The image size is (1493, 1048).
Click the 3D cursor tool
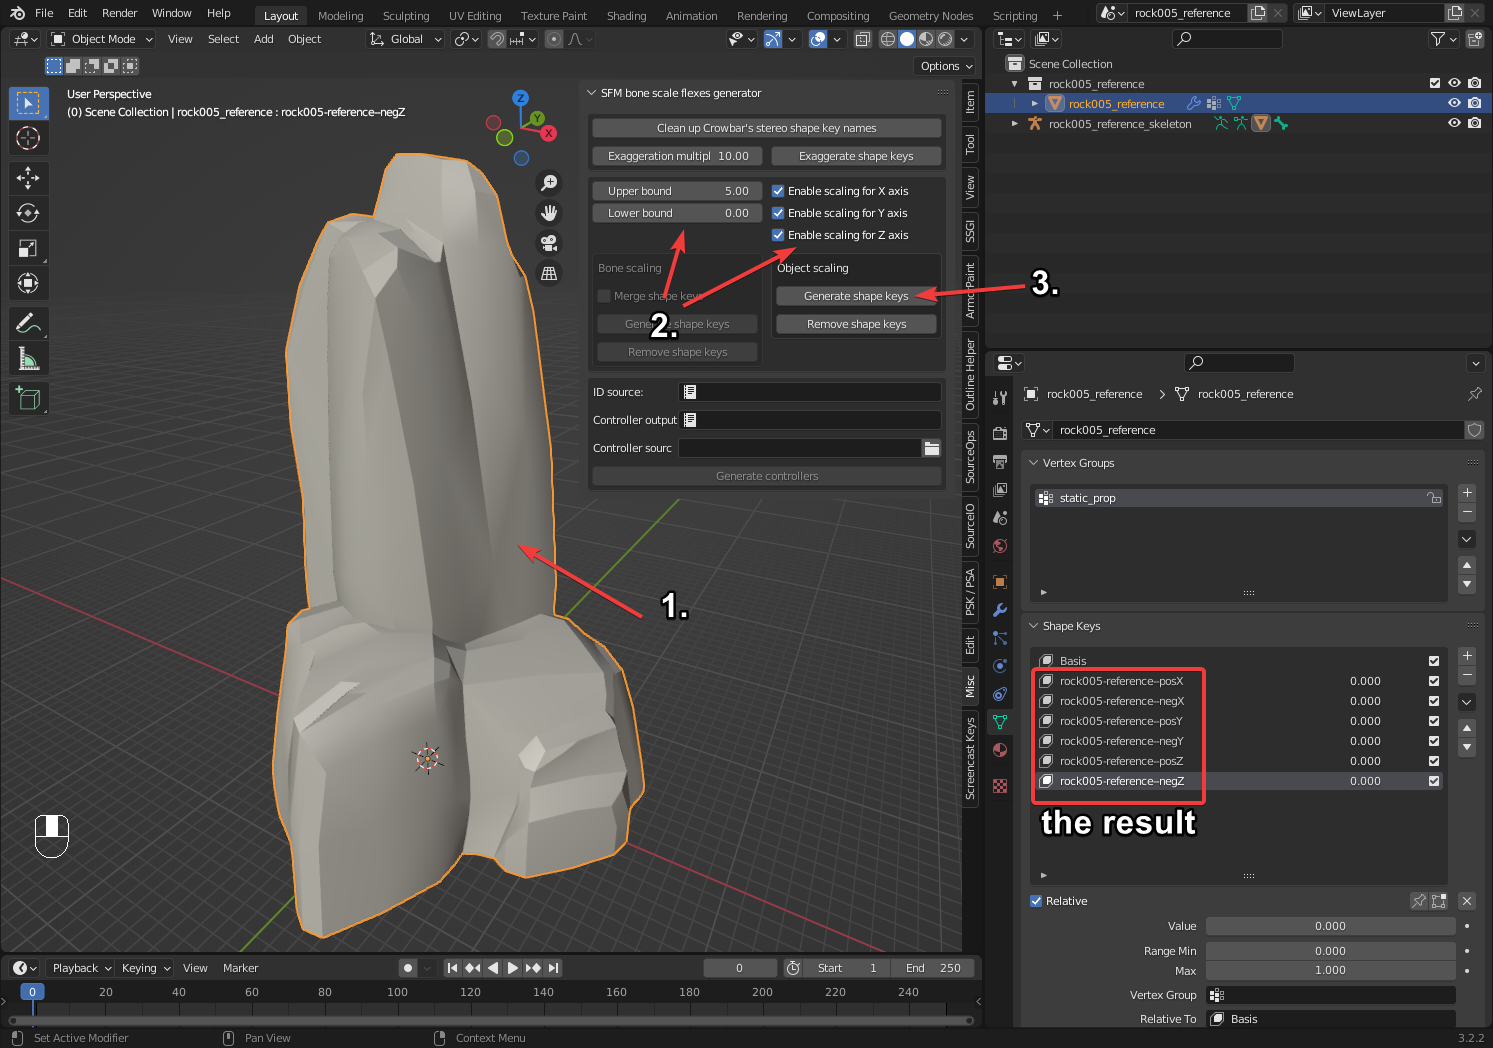click(x=28, y=138)
